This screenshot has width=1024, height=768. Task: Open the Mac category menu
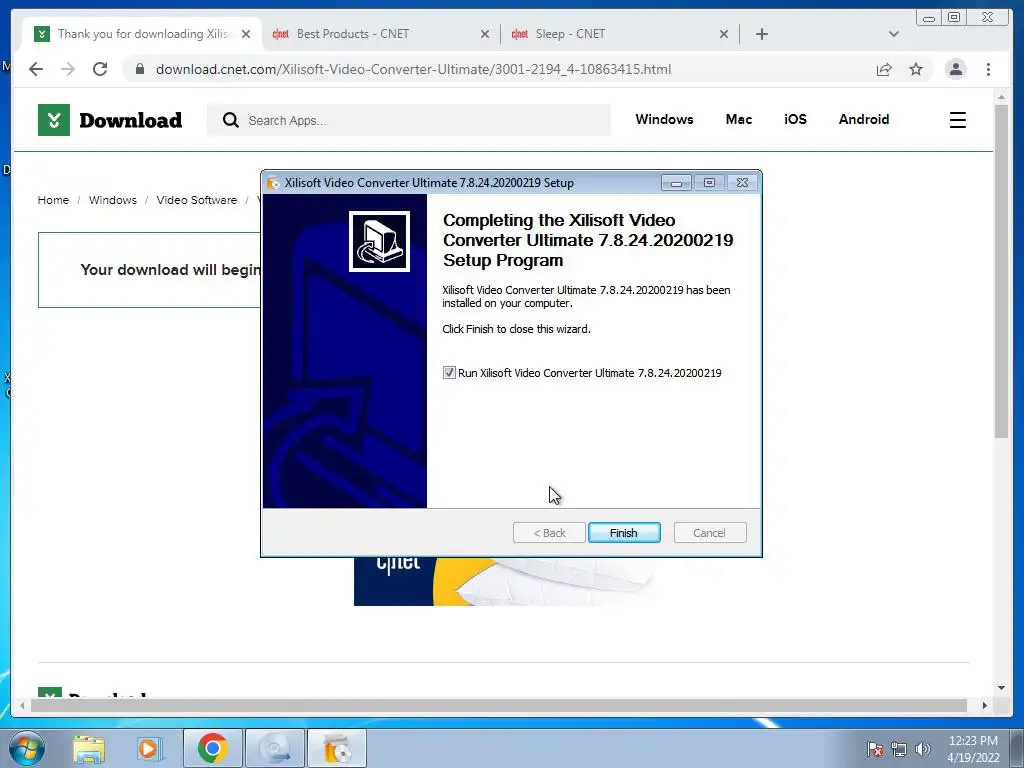coord(739,120)
